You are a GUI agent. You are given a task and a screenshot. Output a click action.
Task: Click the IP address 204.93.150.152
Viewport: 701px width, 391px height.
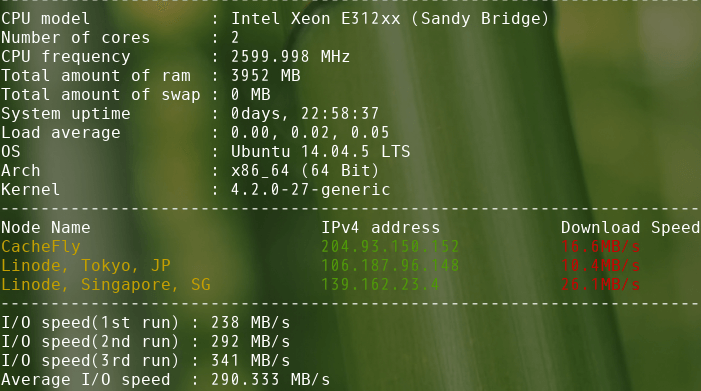[x=390, y=246]
